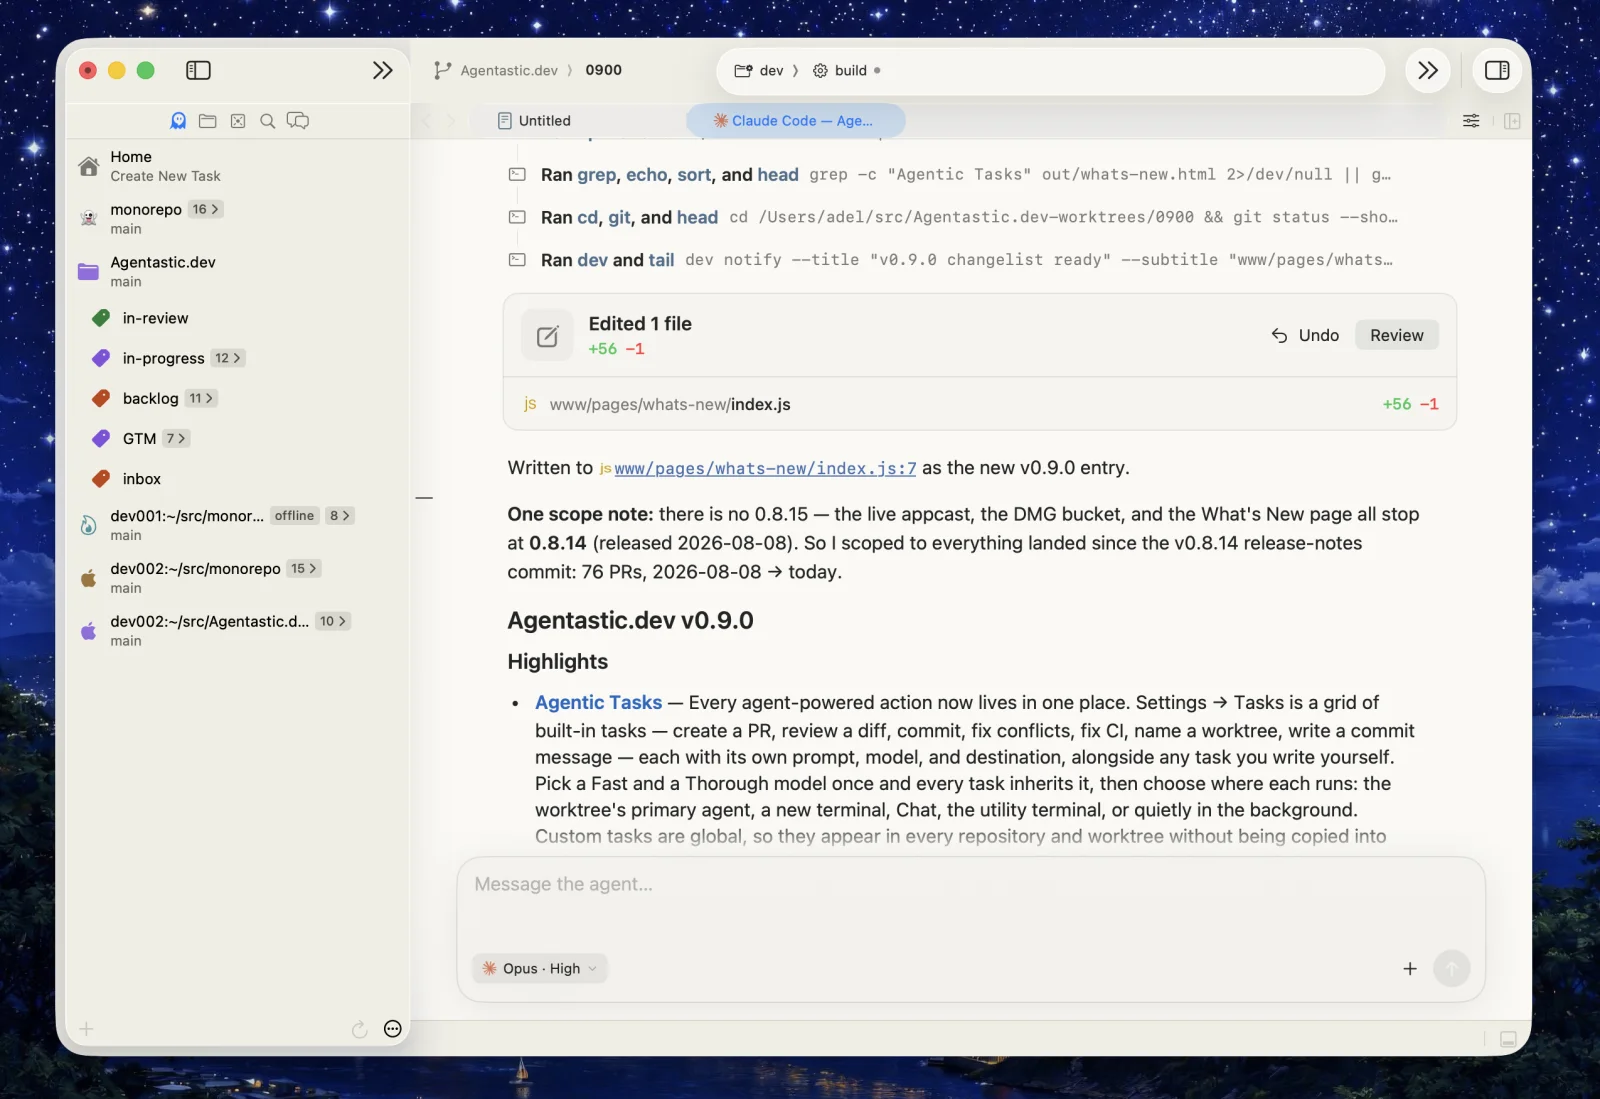Click the dev001 remote host icon
Screen dimensions: 1600x1099
(x=89, y=525)
